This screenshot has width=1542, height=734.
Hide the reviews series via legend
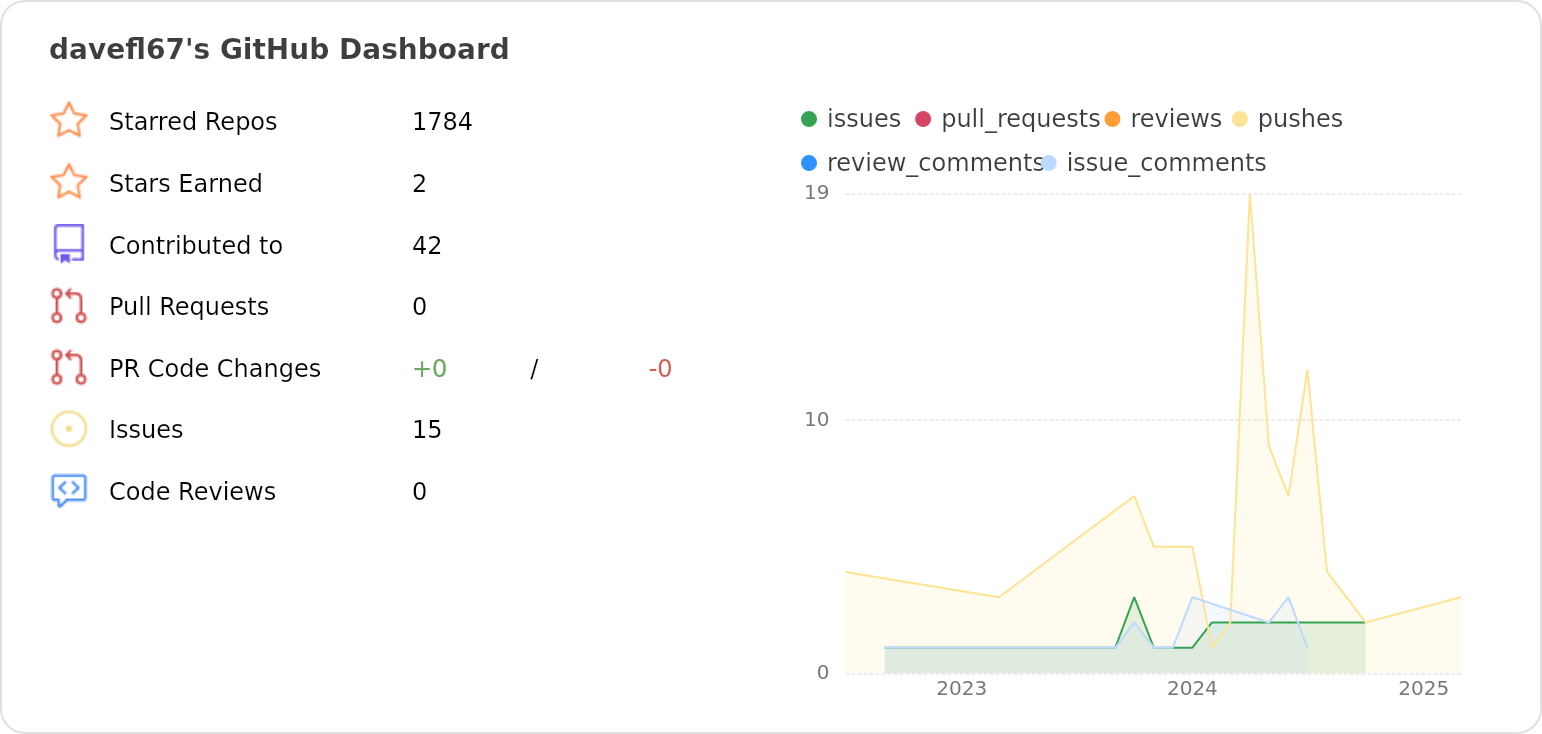(x=1164, y=119)
